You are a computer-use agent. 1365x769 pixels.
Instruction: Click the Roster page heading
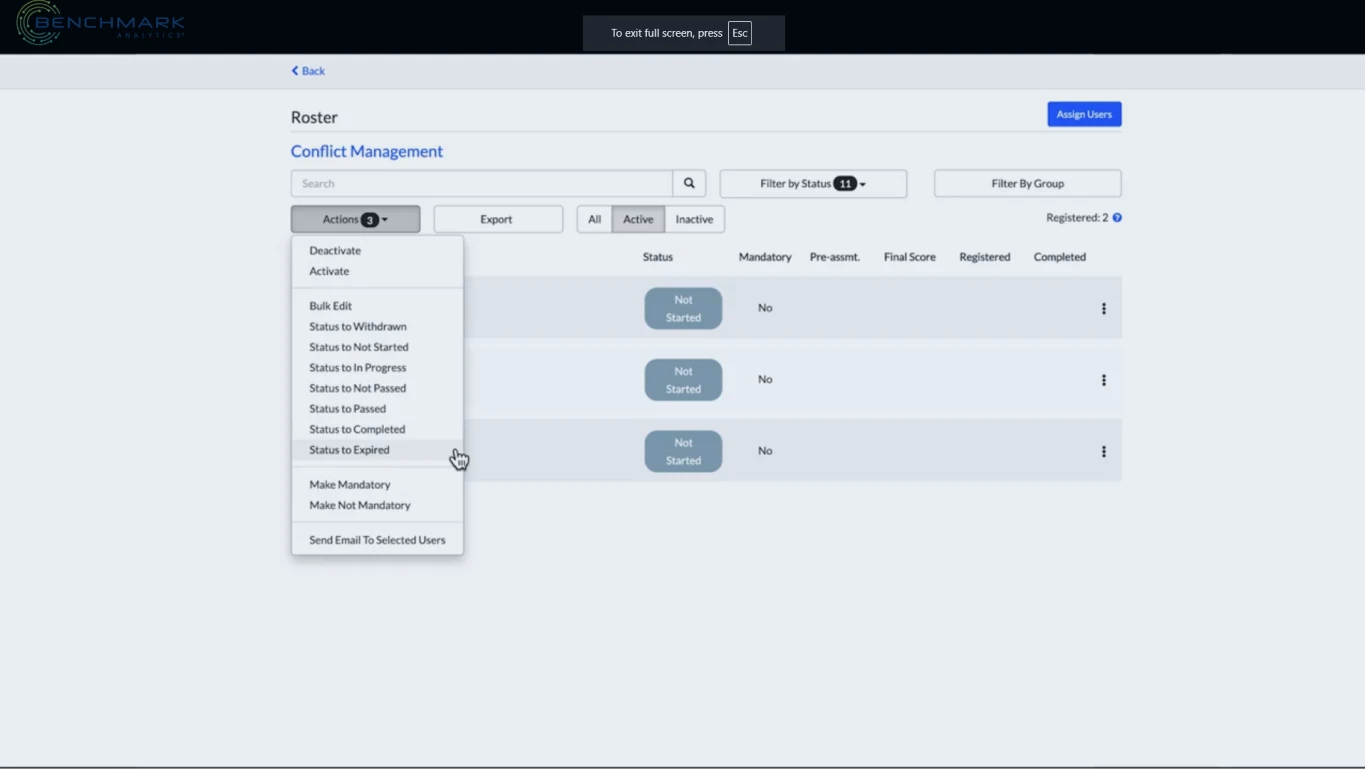click(x=314, y=117)
